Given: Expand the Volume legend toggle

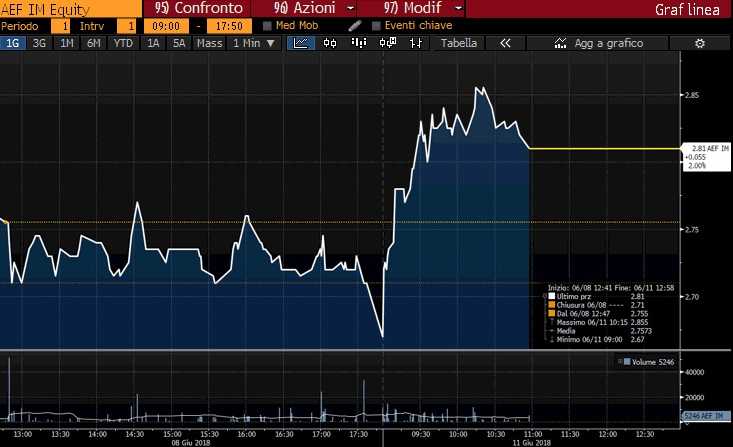Looking at the screenshot, I should pyautogui.click(x=620, y=361).
